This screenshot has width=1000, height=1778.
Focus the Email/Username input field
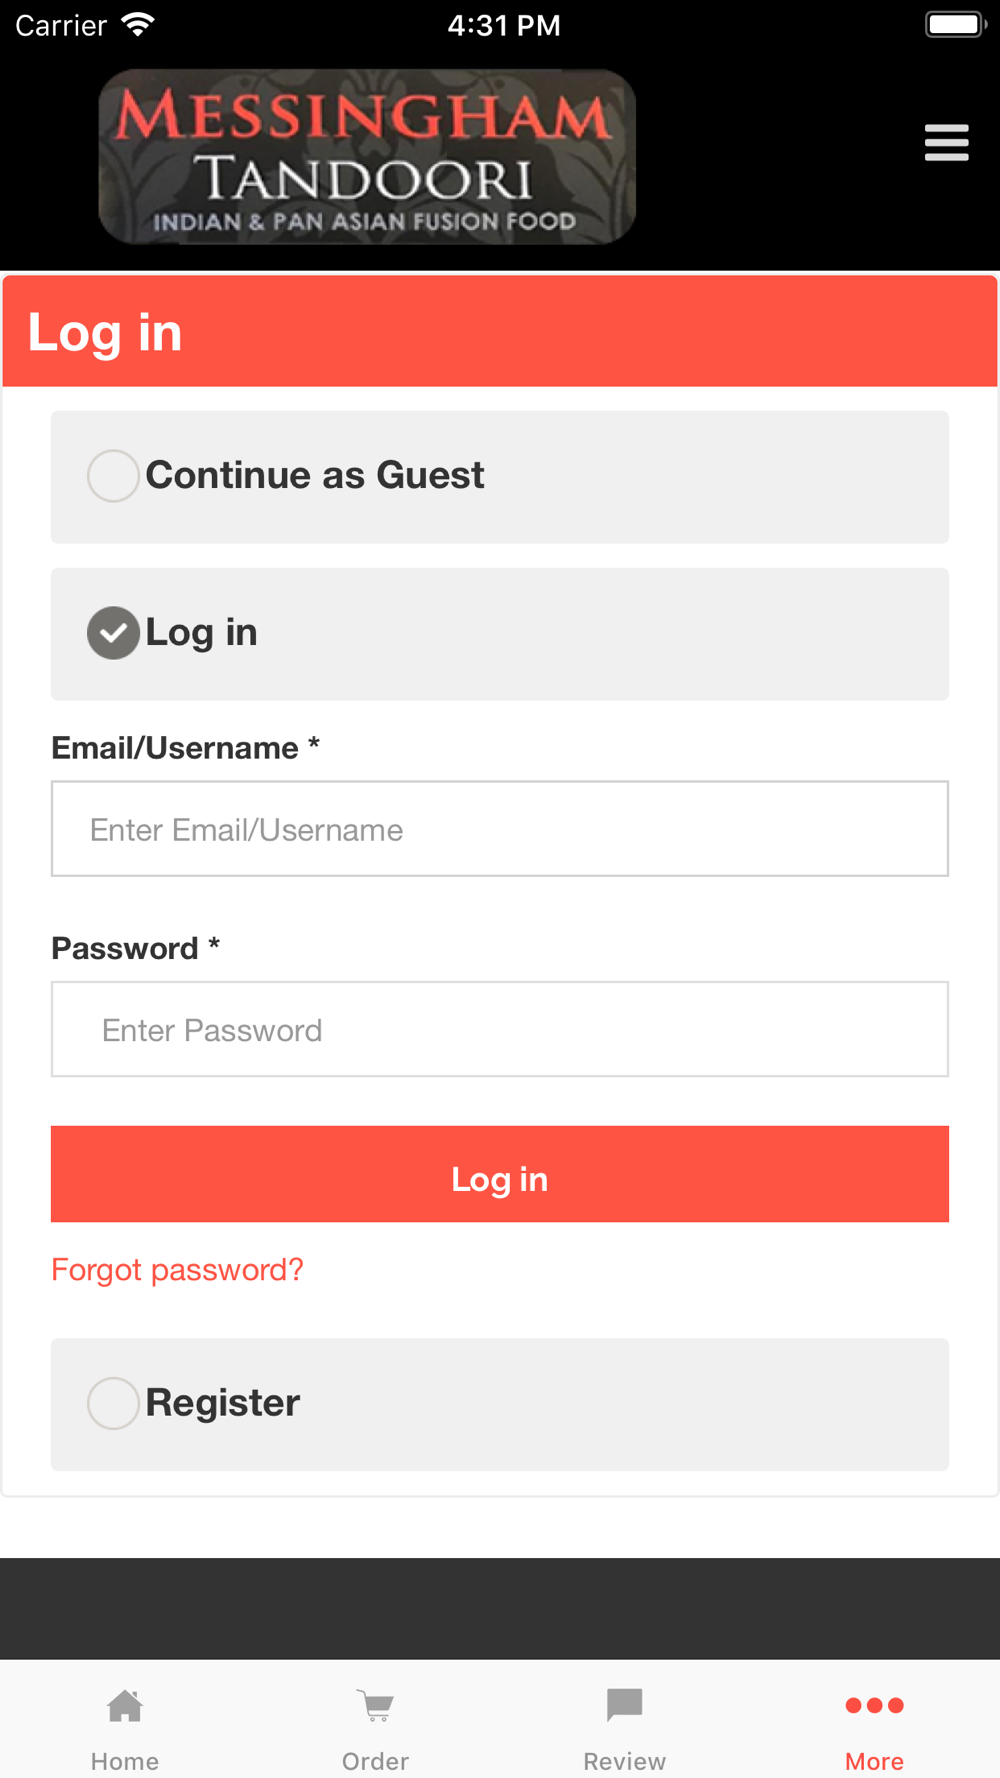(500, 829)
